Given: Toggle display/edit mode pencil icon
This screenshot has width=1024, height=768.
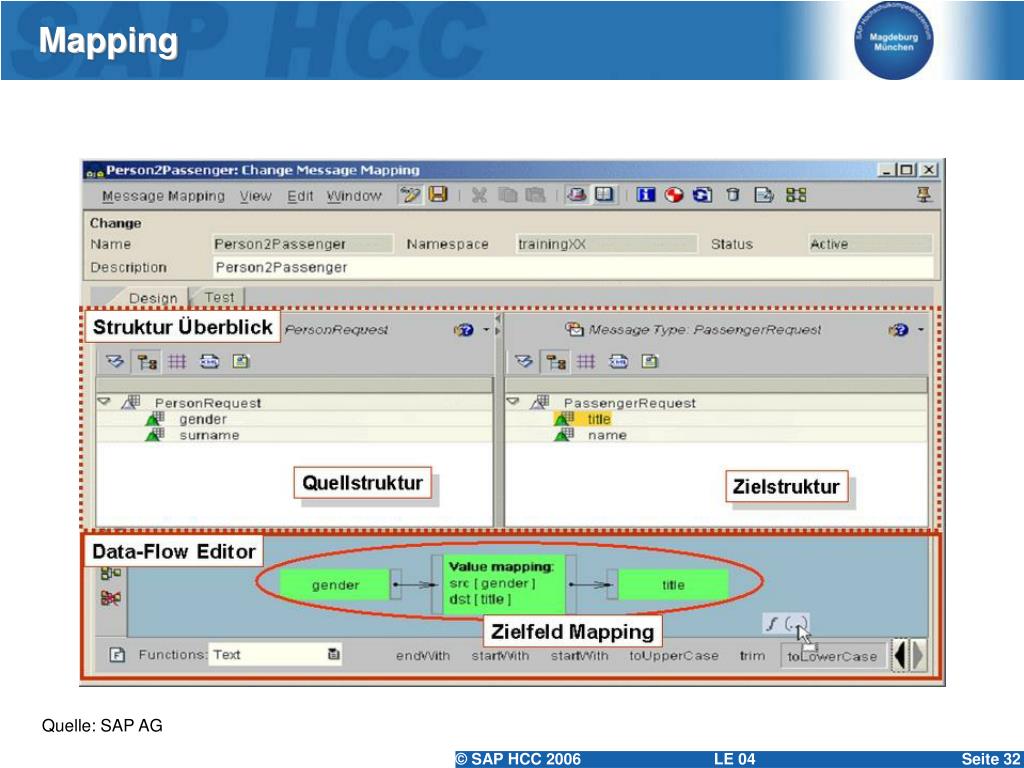Looking at the screenshot, I should pyautogui.click(x=411, y=195).
